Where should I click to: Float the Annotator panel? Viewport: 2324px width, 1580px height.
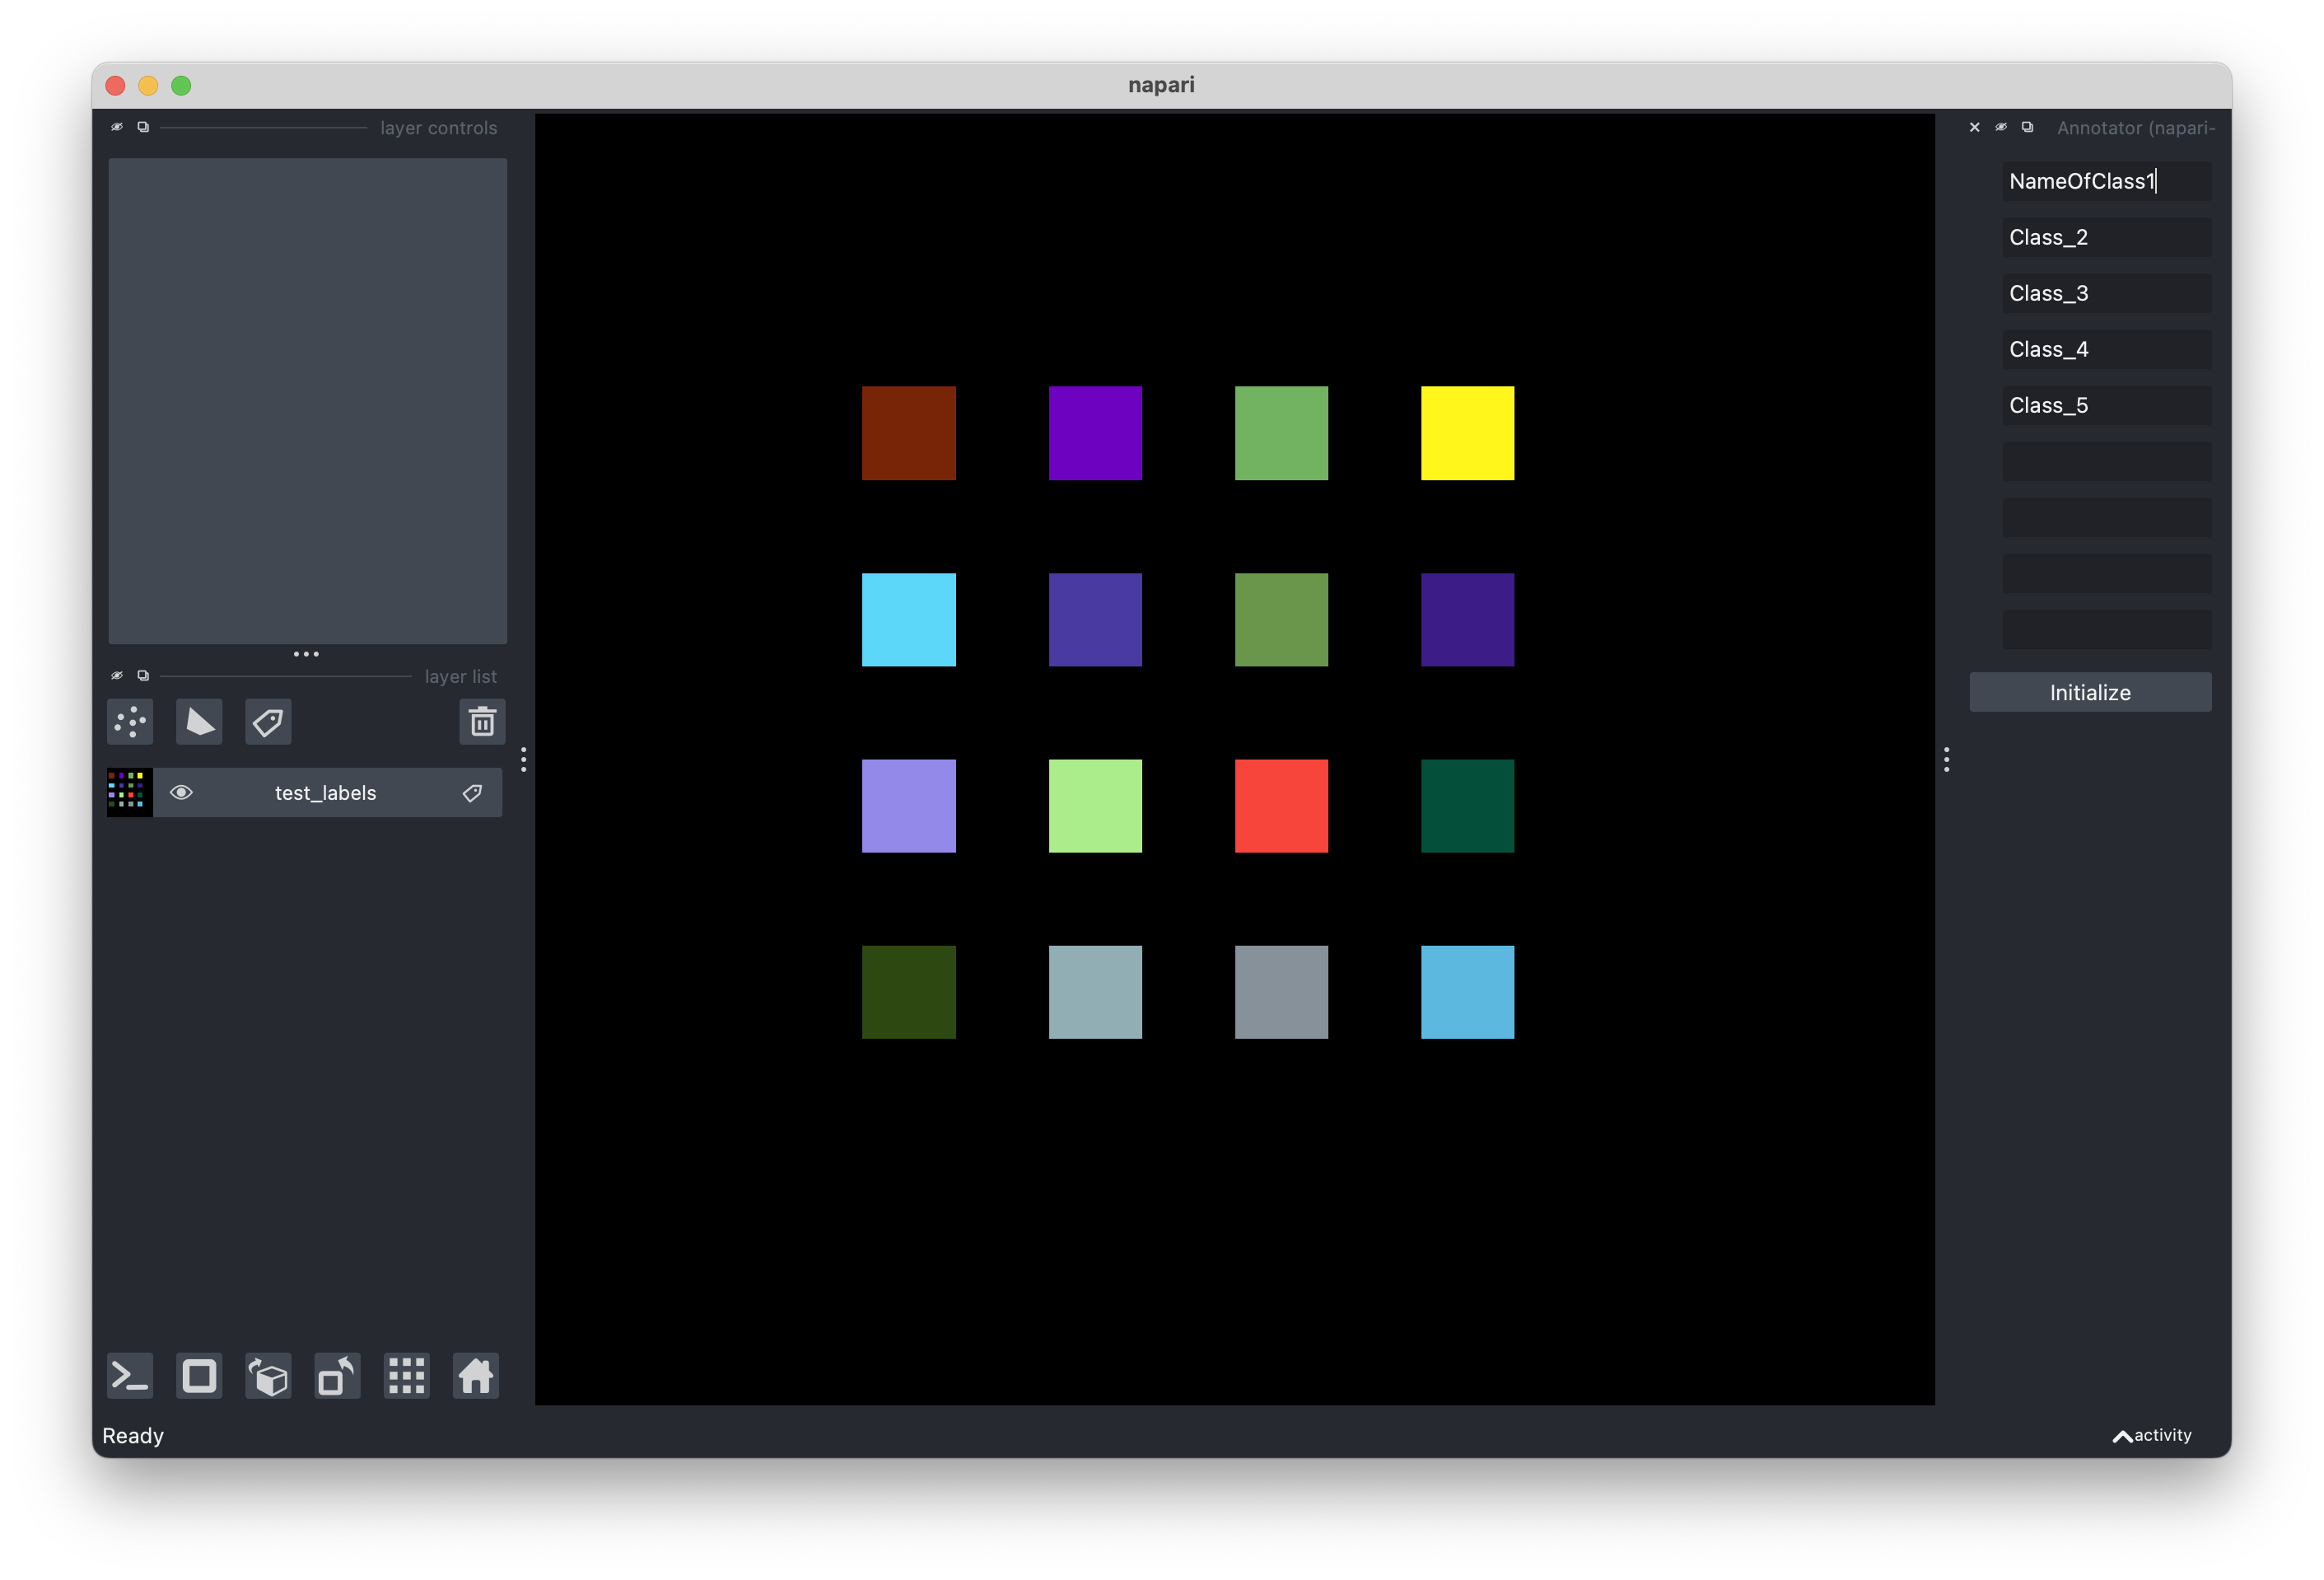[x=2027, y=128]
